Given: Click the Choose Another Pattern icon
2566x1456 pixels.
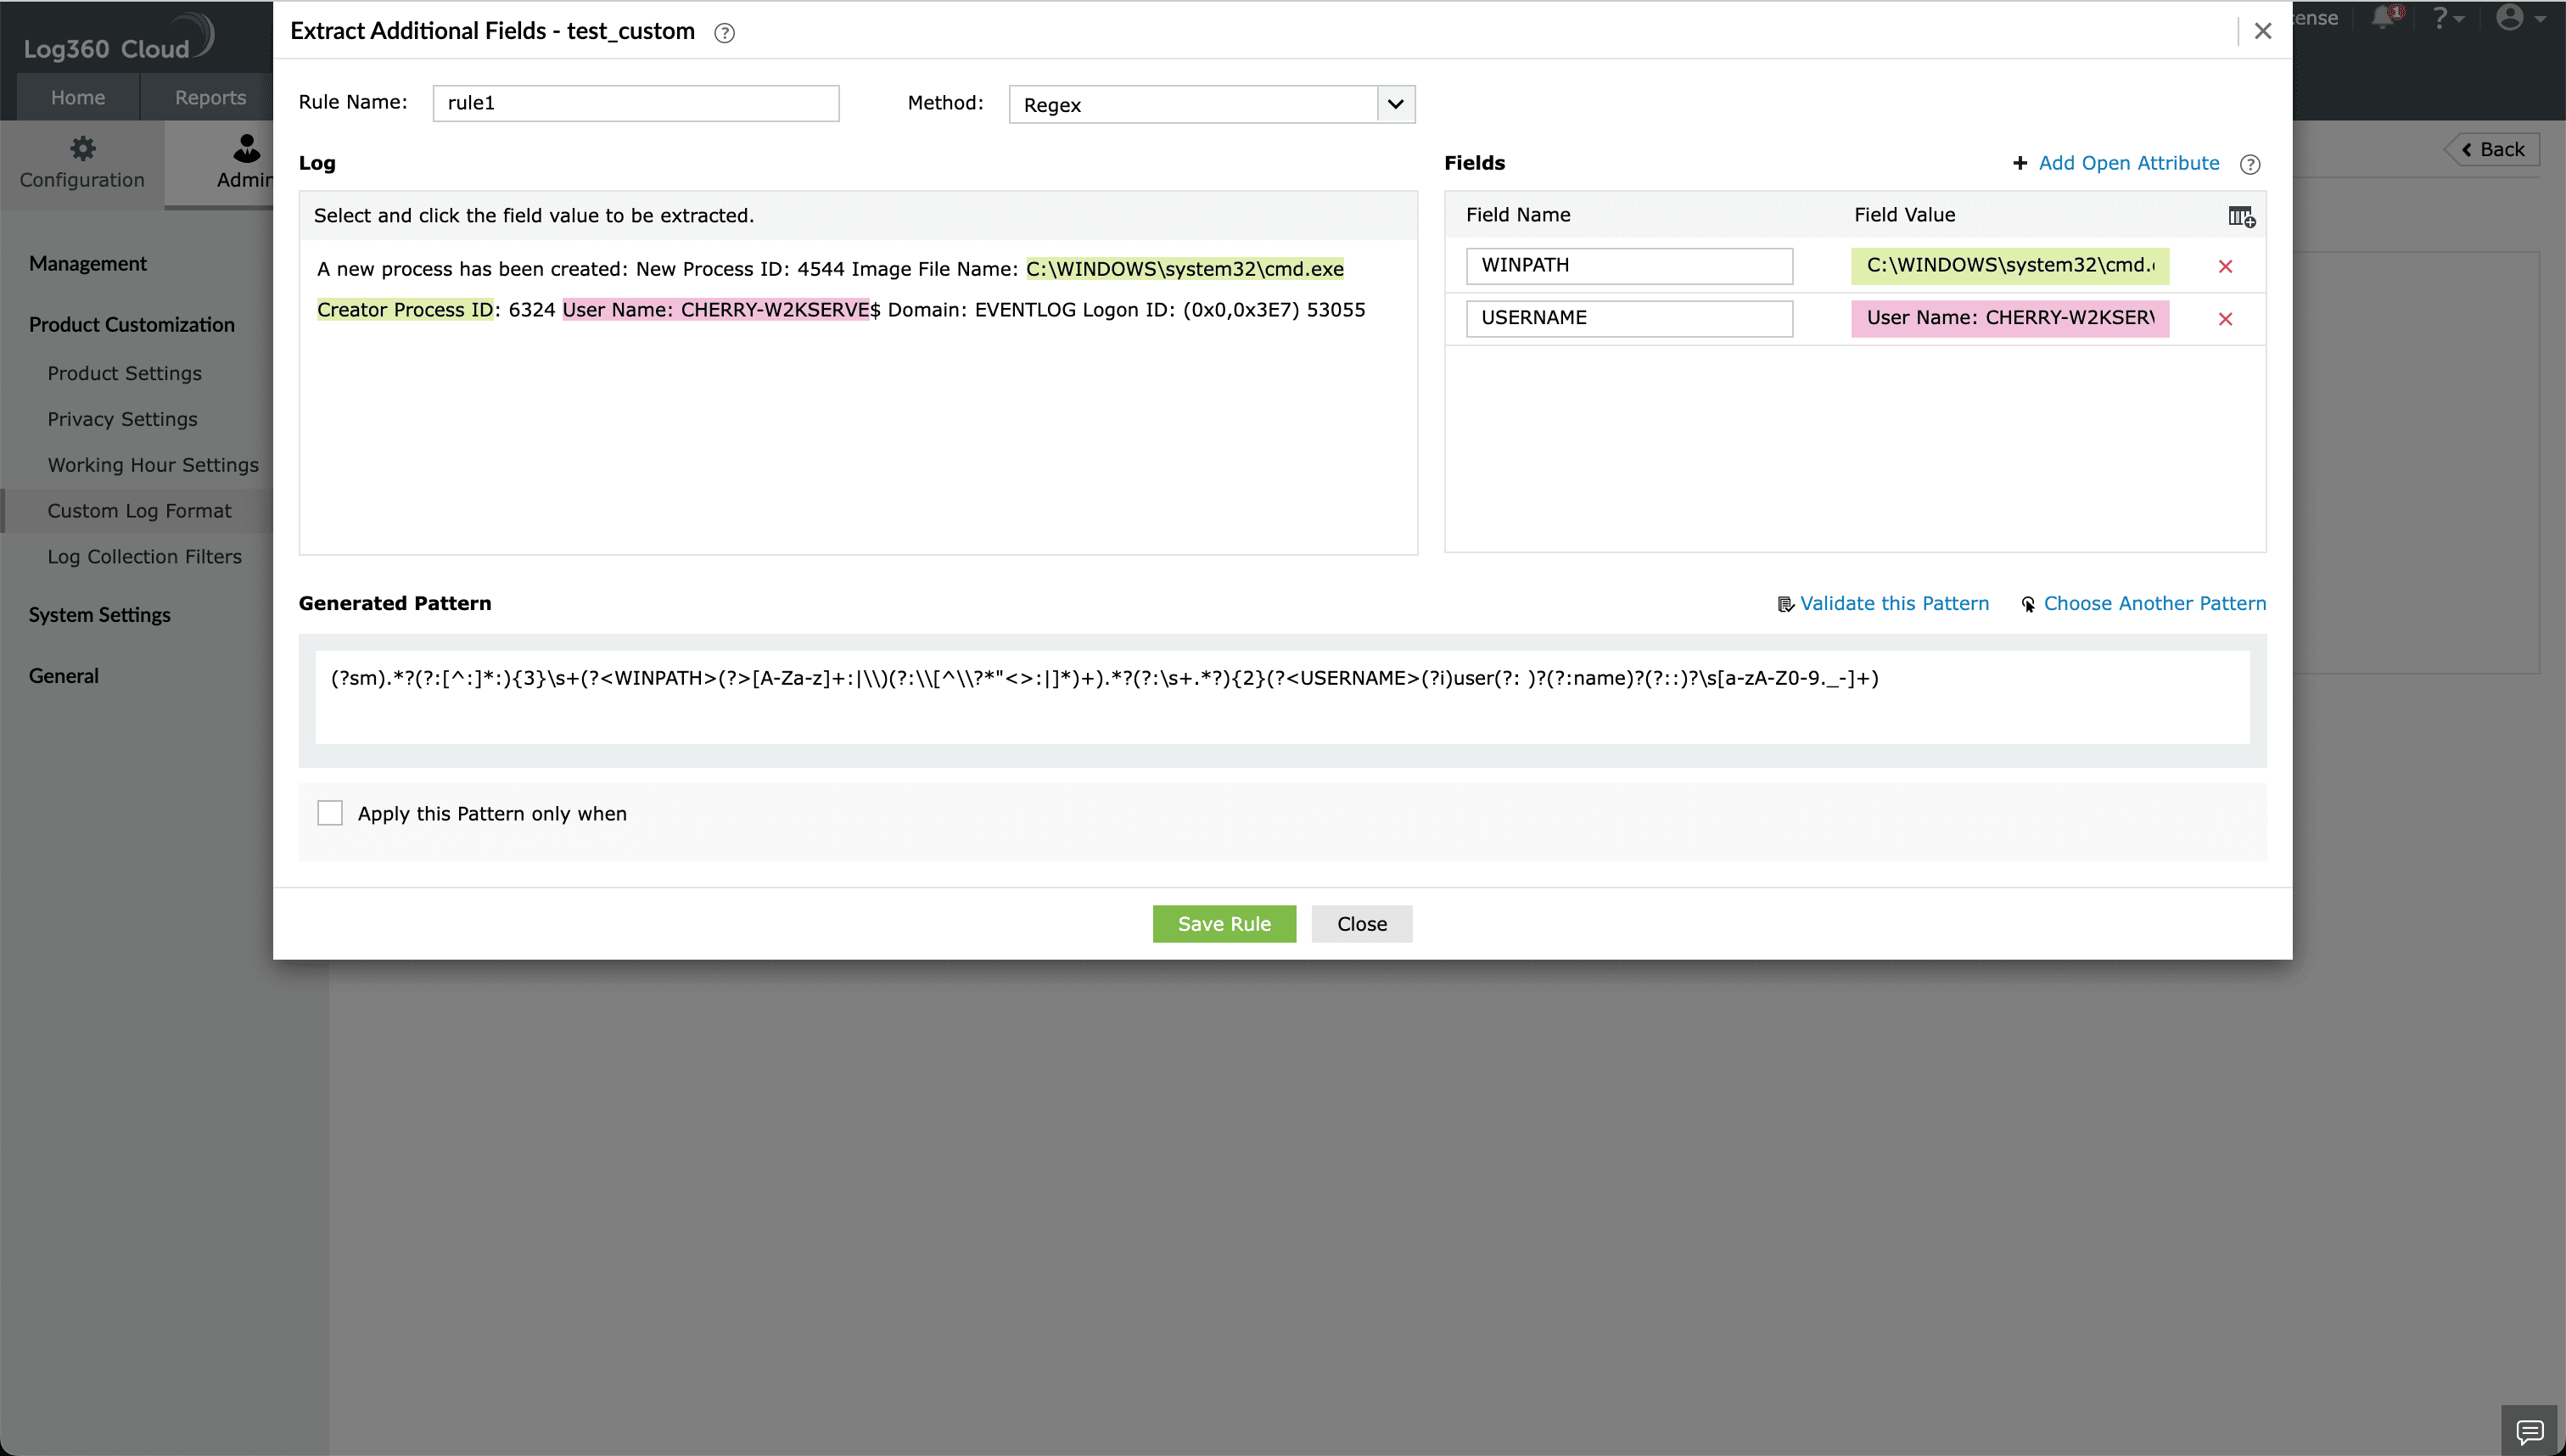Looking at the screenshot, I should [2030, 604].
